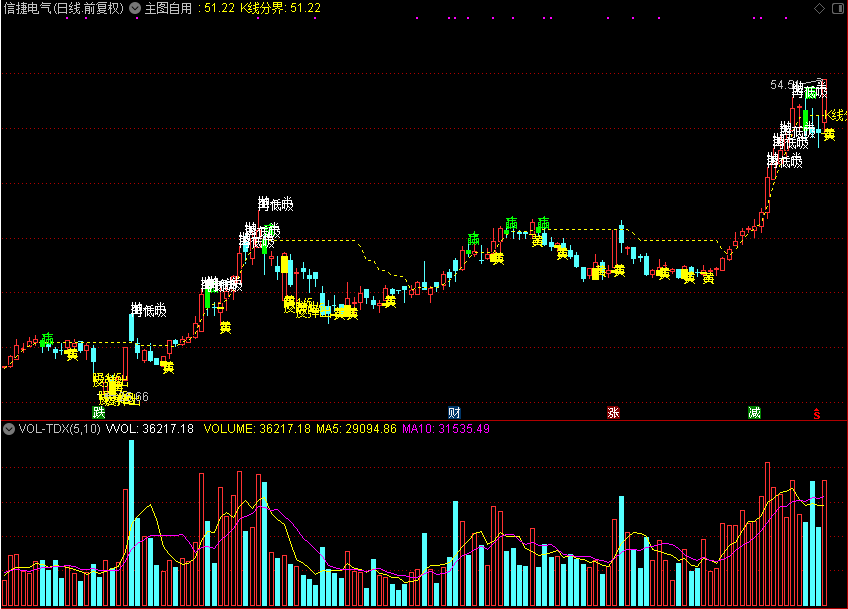848x609 pixels.
Task: Toggle the side panel icon at top right
Action: [838, 8]
